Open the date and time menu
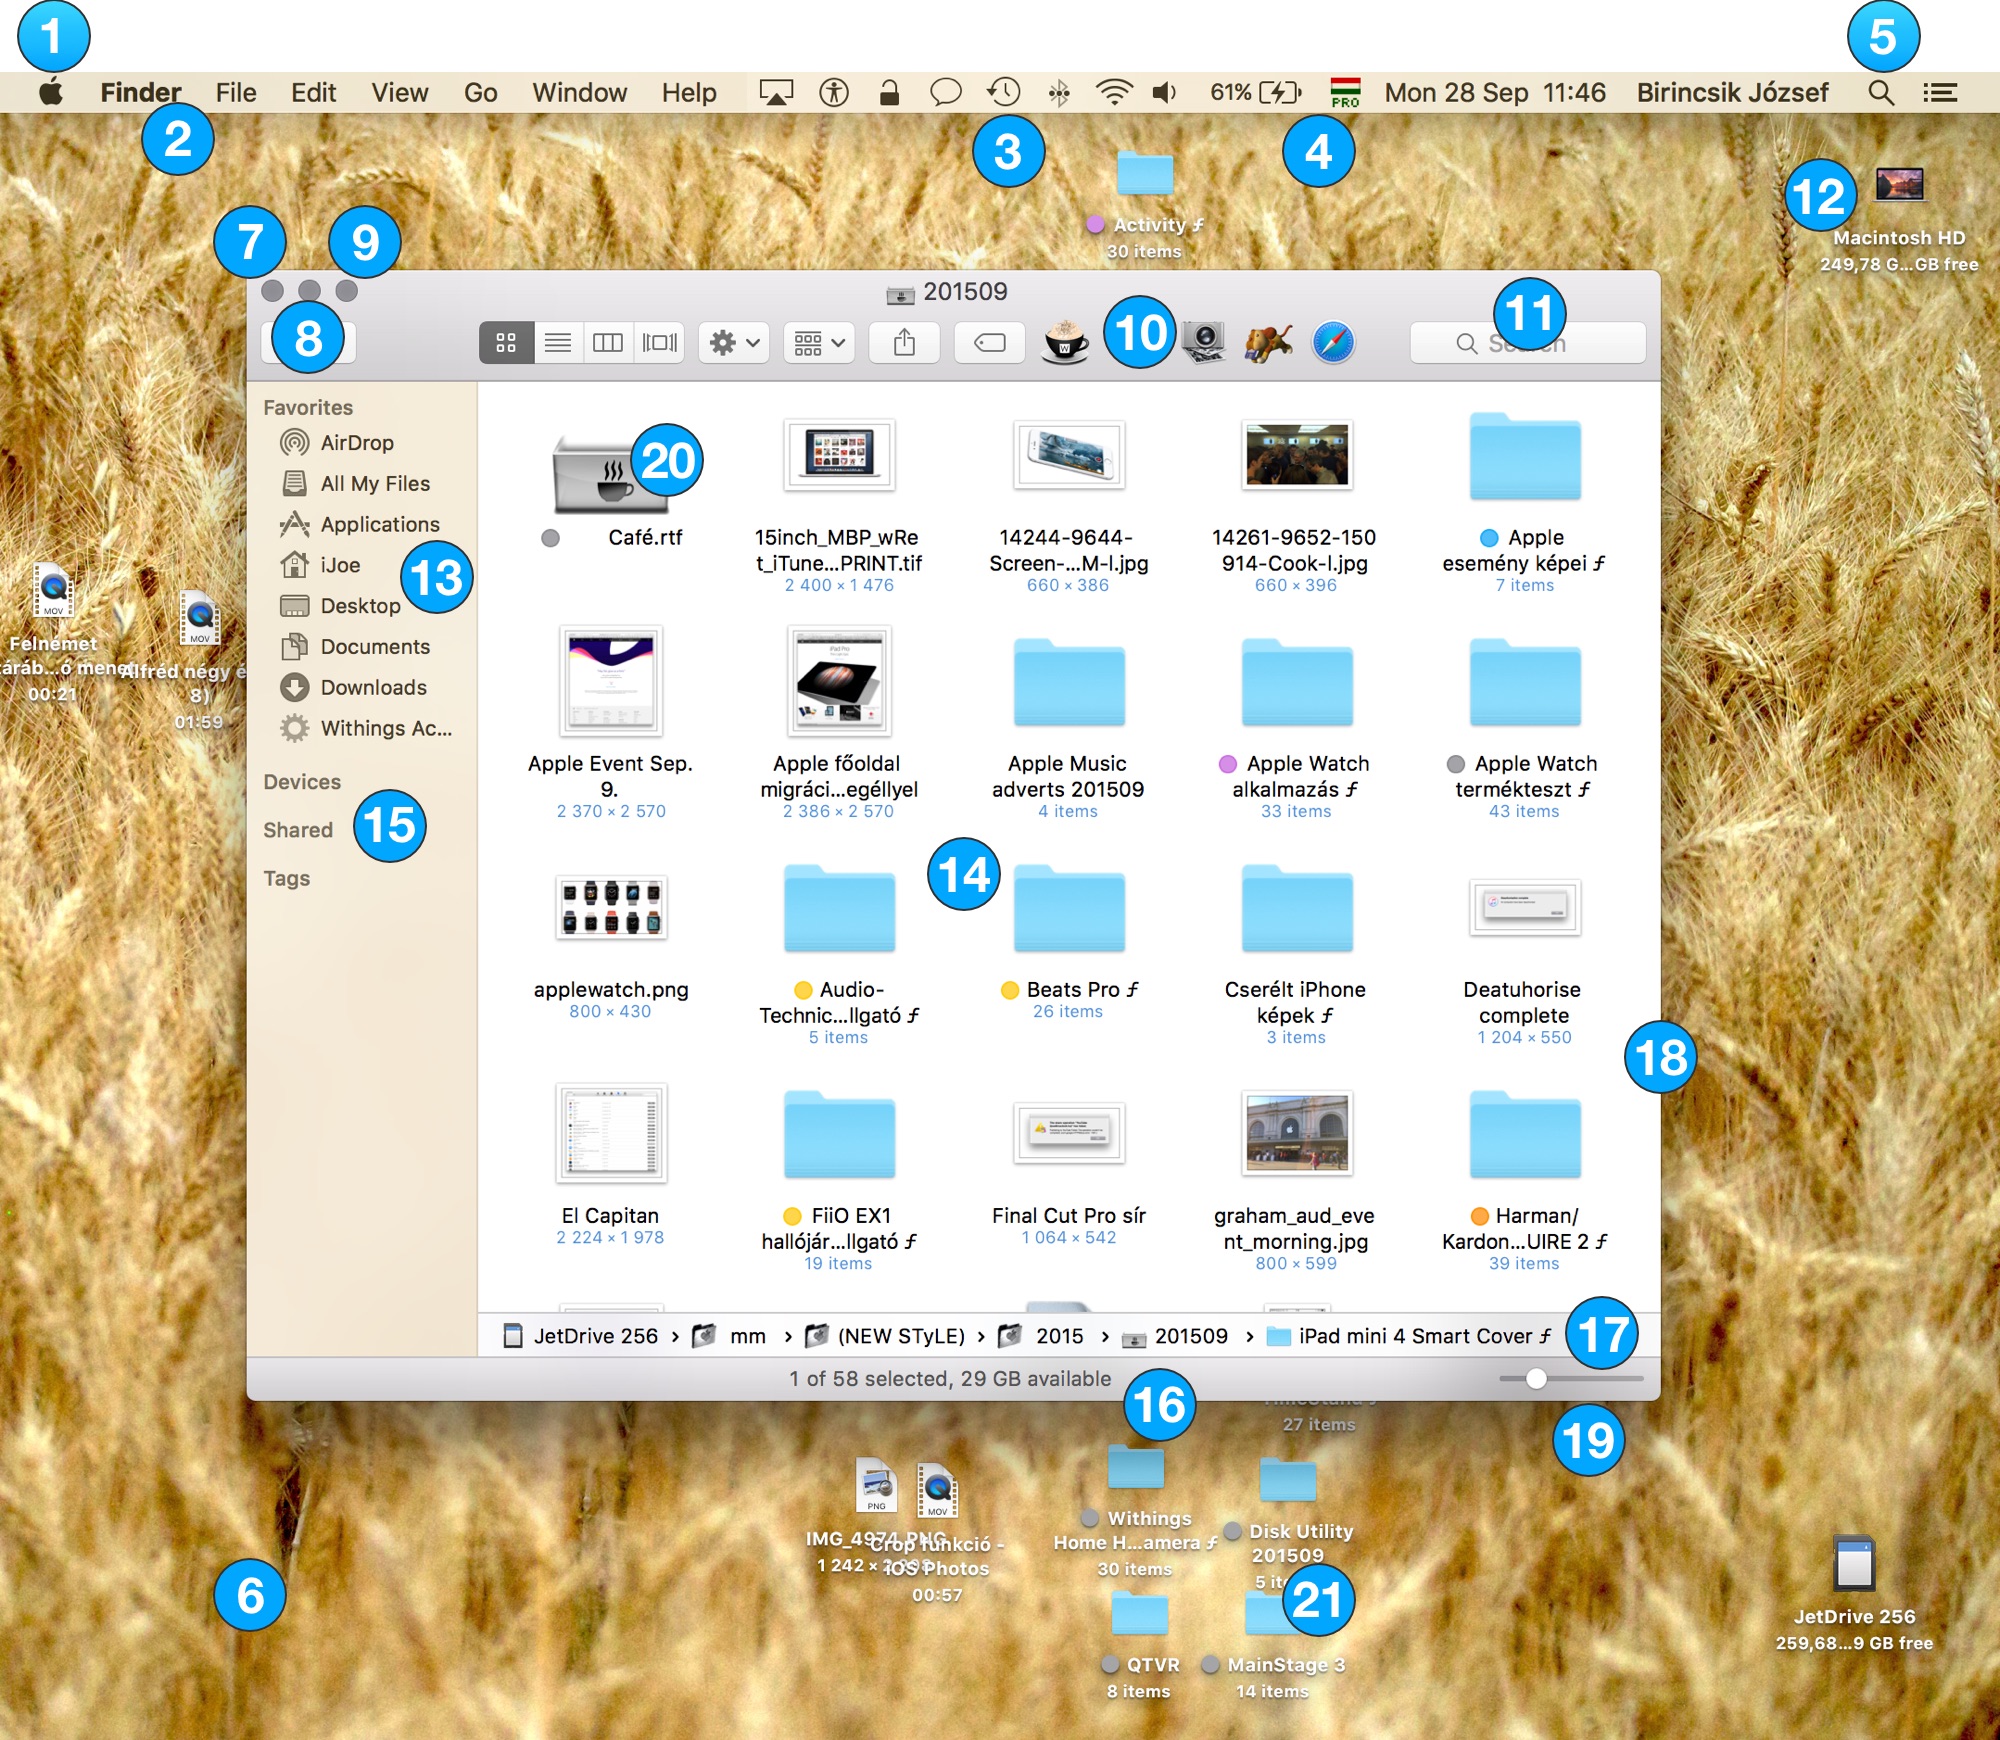The height and width of the screenshot is (1740, 2000). 1495,93
